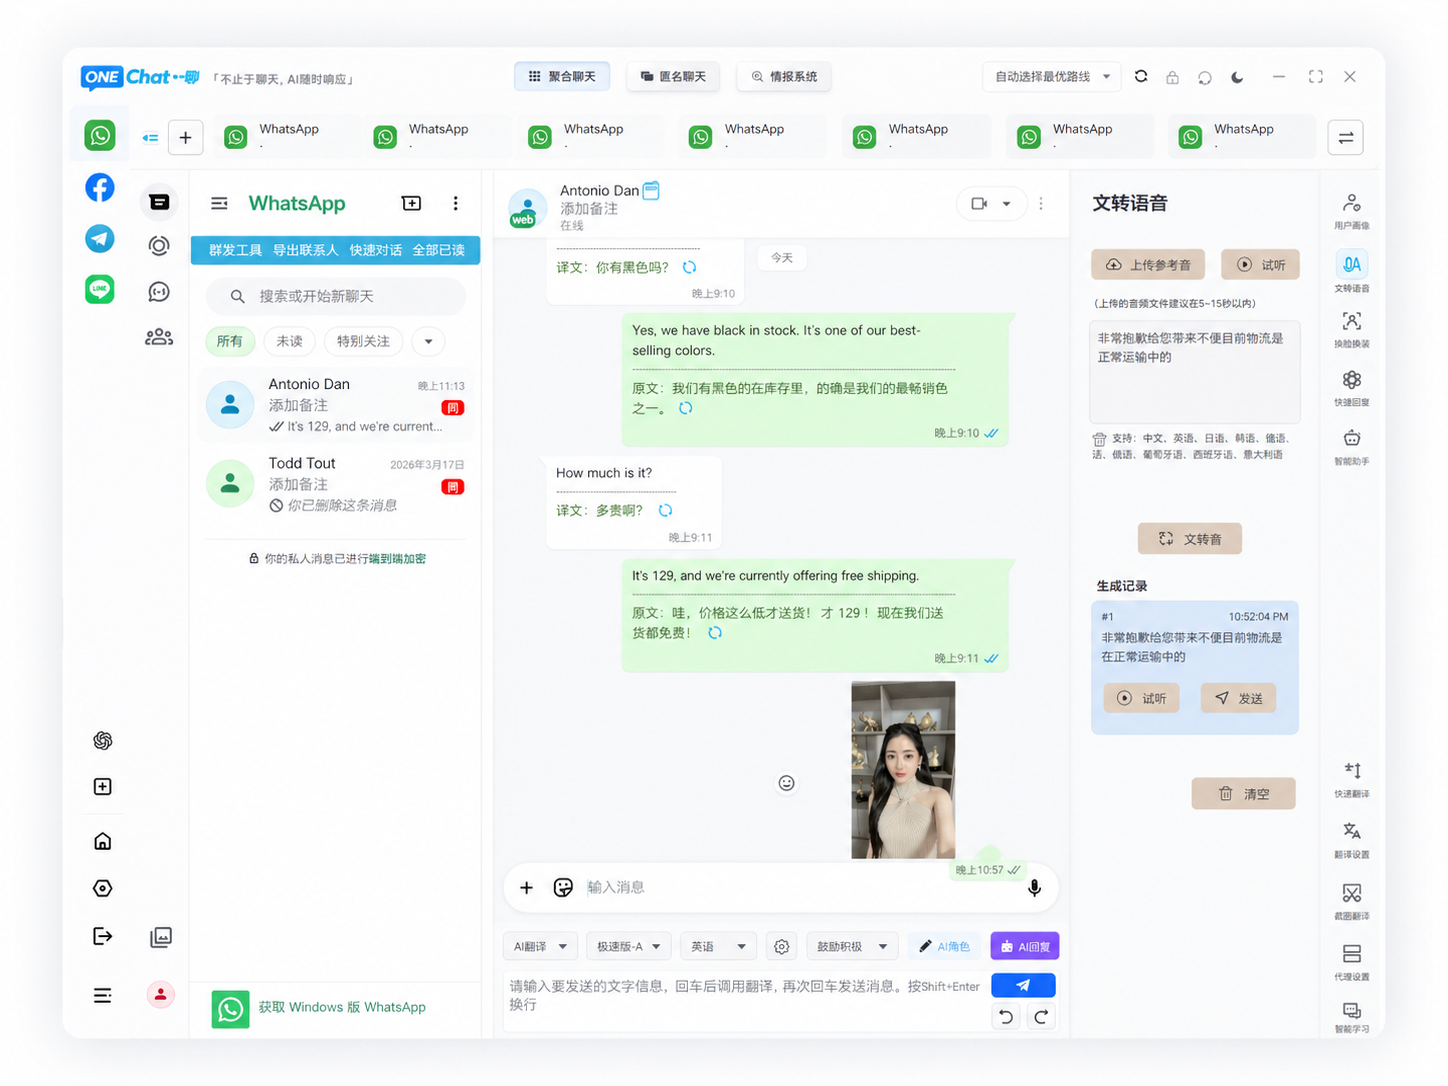
Task: Play the 试听 button next to upload
Action: (x=1260, y=265)
